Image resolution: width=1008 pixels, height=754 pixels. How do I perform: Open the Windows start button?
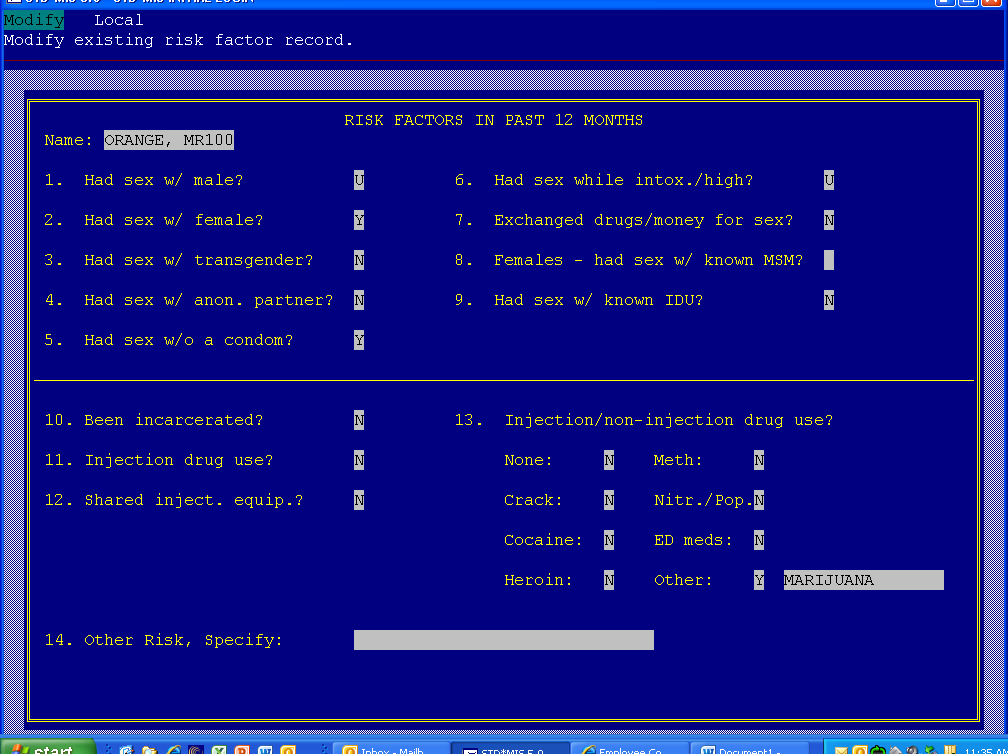tap(48, 748)
